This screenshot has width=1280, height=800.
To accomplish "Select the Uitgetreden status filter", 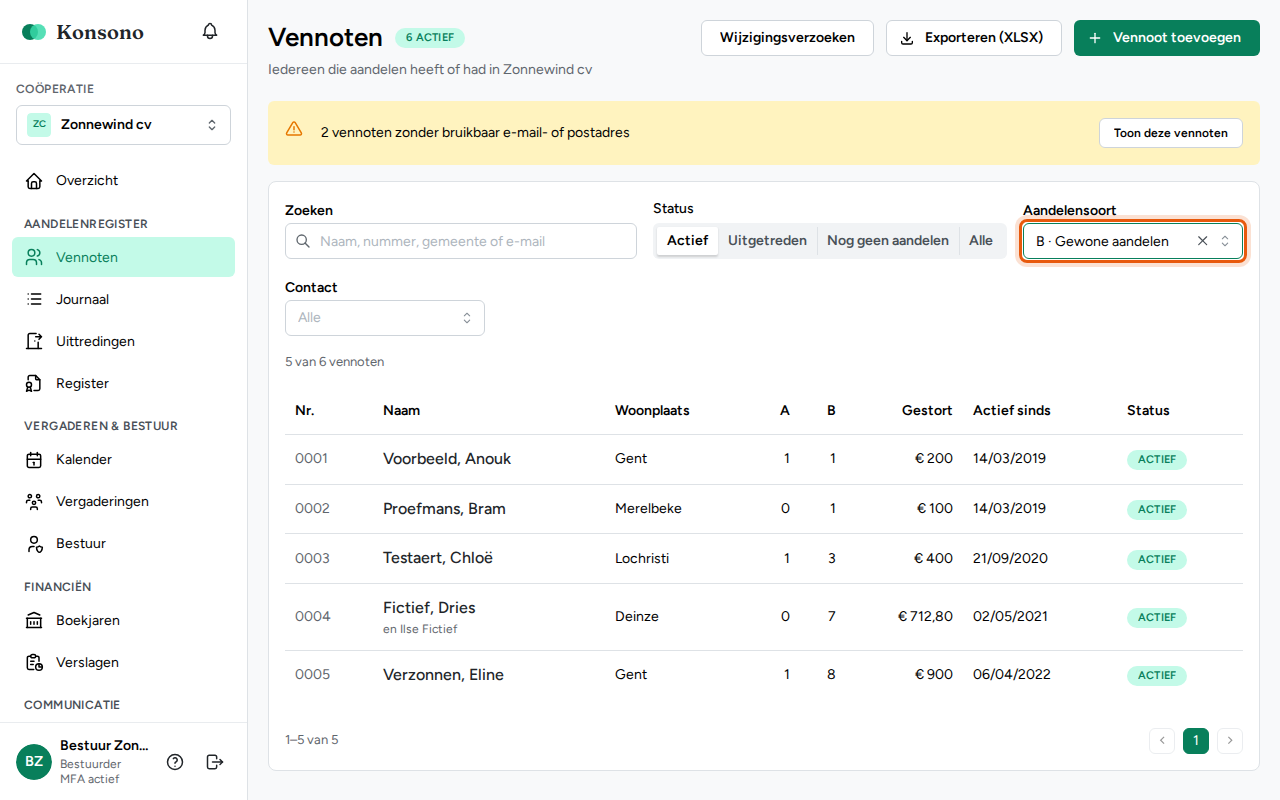I will pos(767,241).
